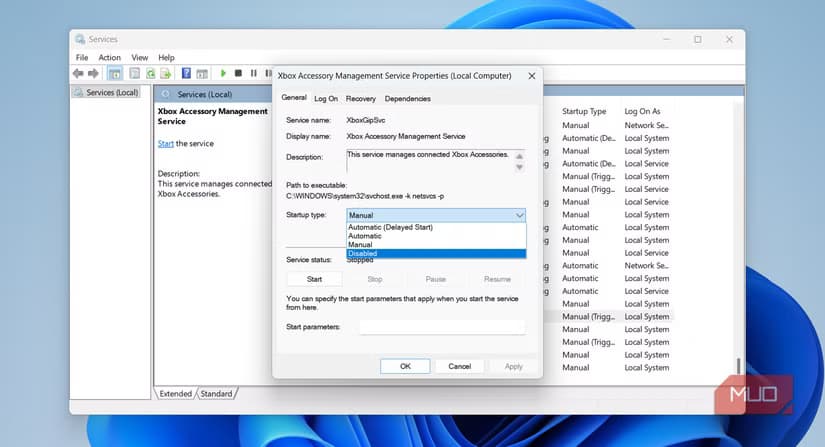Toggle the show/hide console tree icon
This screenshot has width=825, height=447.
(114, 74)
